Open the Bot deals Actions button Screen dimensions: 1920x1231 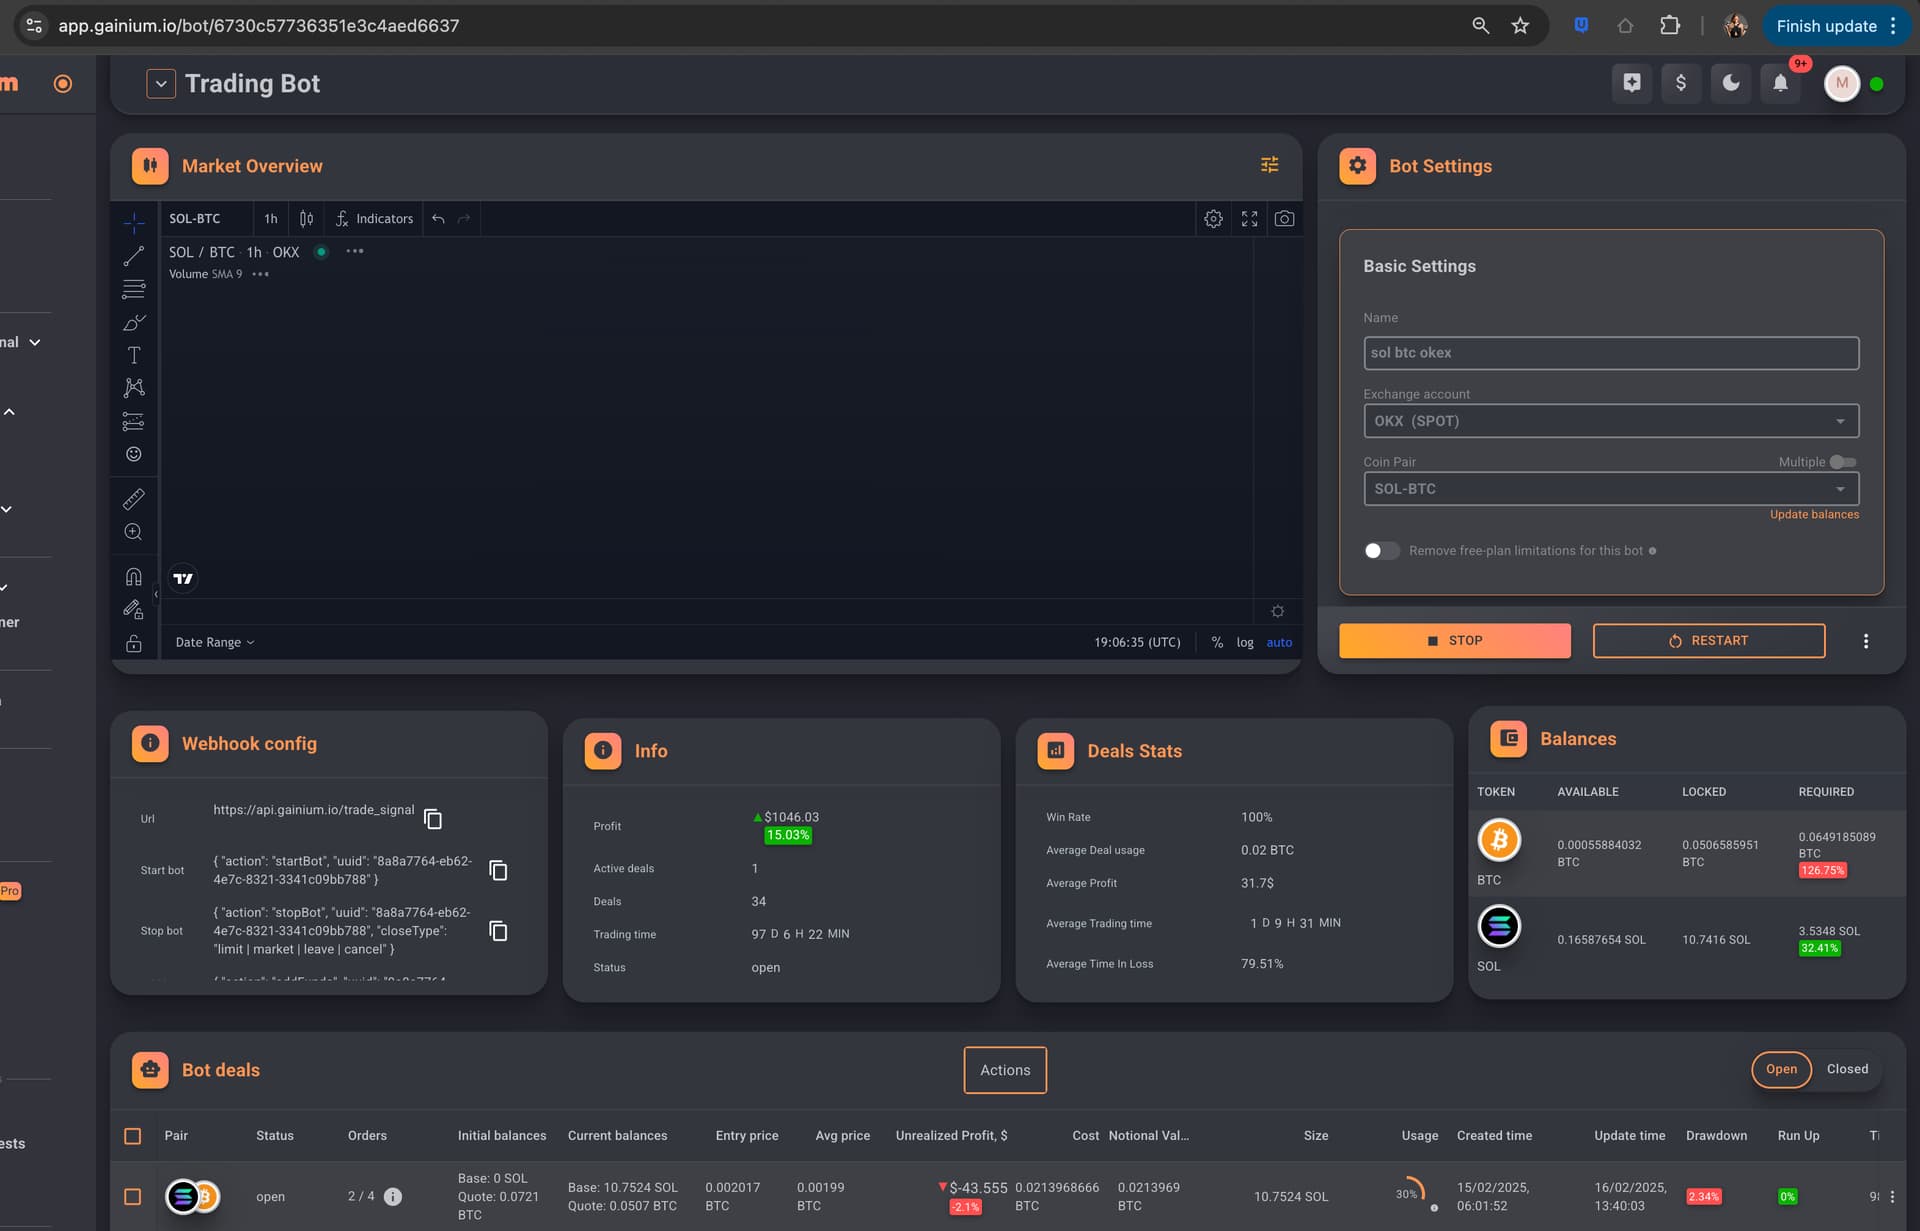[1005, 1070]
